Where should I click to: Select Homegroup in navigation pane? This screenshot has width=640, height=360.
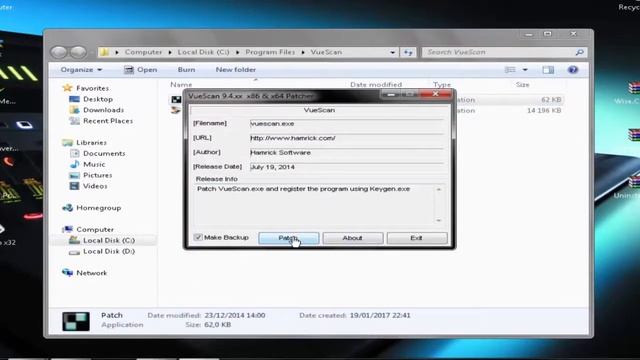(98, 208)
